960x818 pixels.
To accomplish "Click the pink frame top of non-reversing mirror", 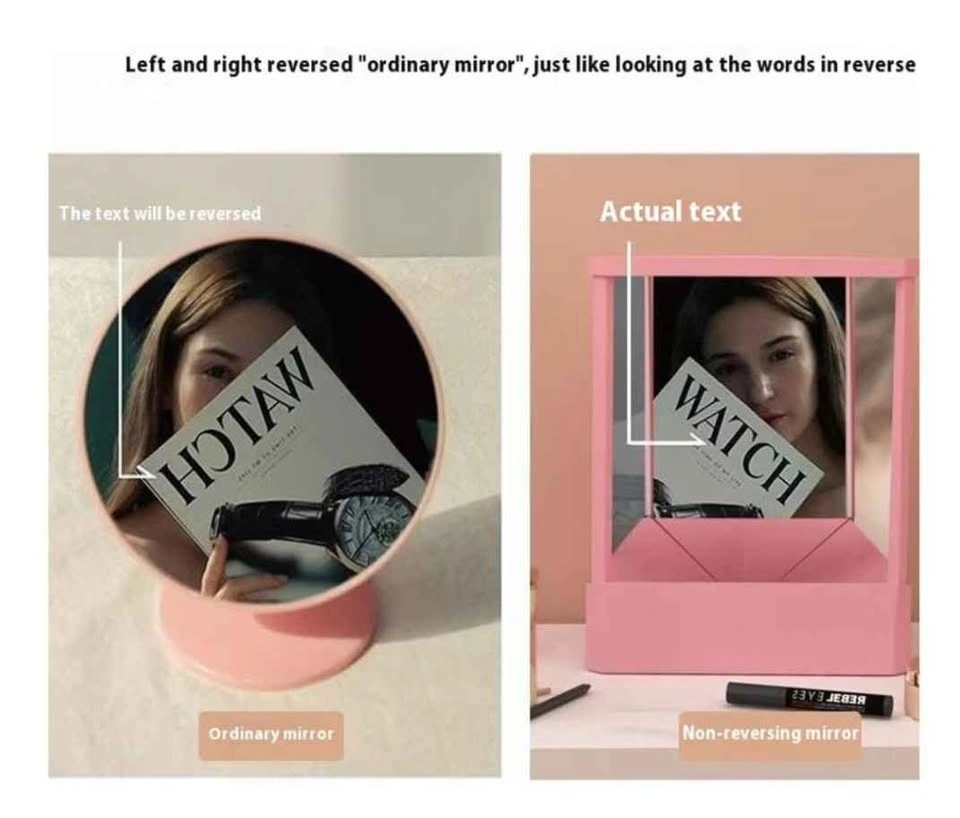I will tap(753, 268).
